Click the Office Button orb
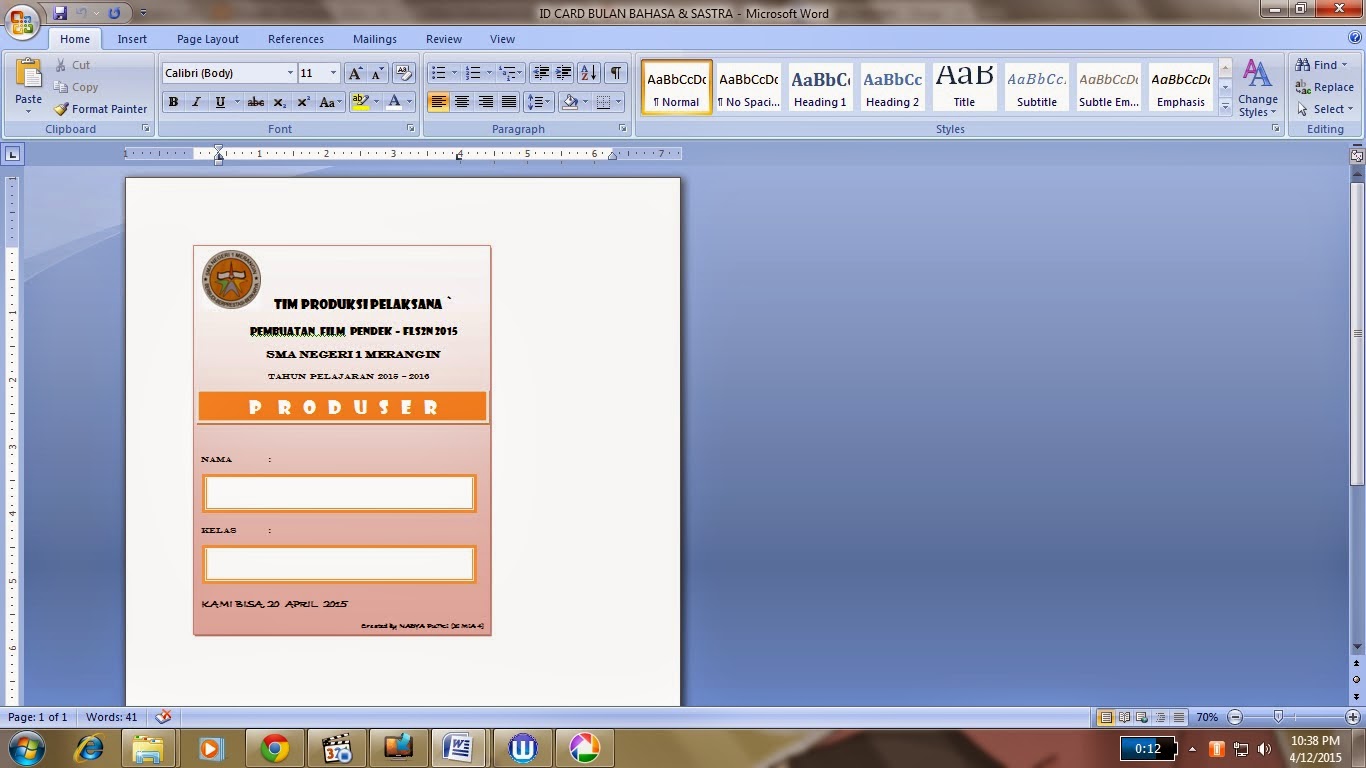1366x768 pixels. tap(22, 18)
